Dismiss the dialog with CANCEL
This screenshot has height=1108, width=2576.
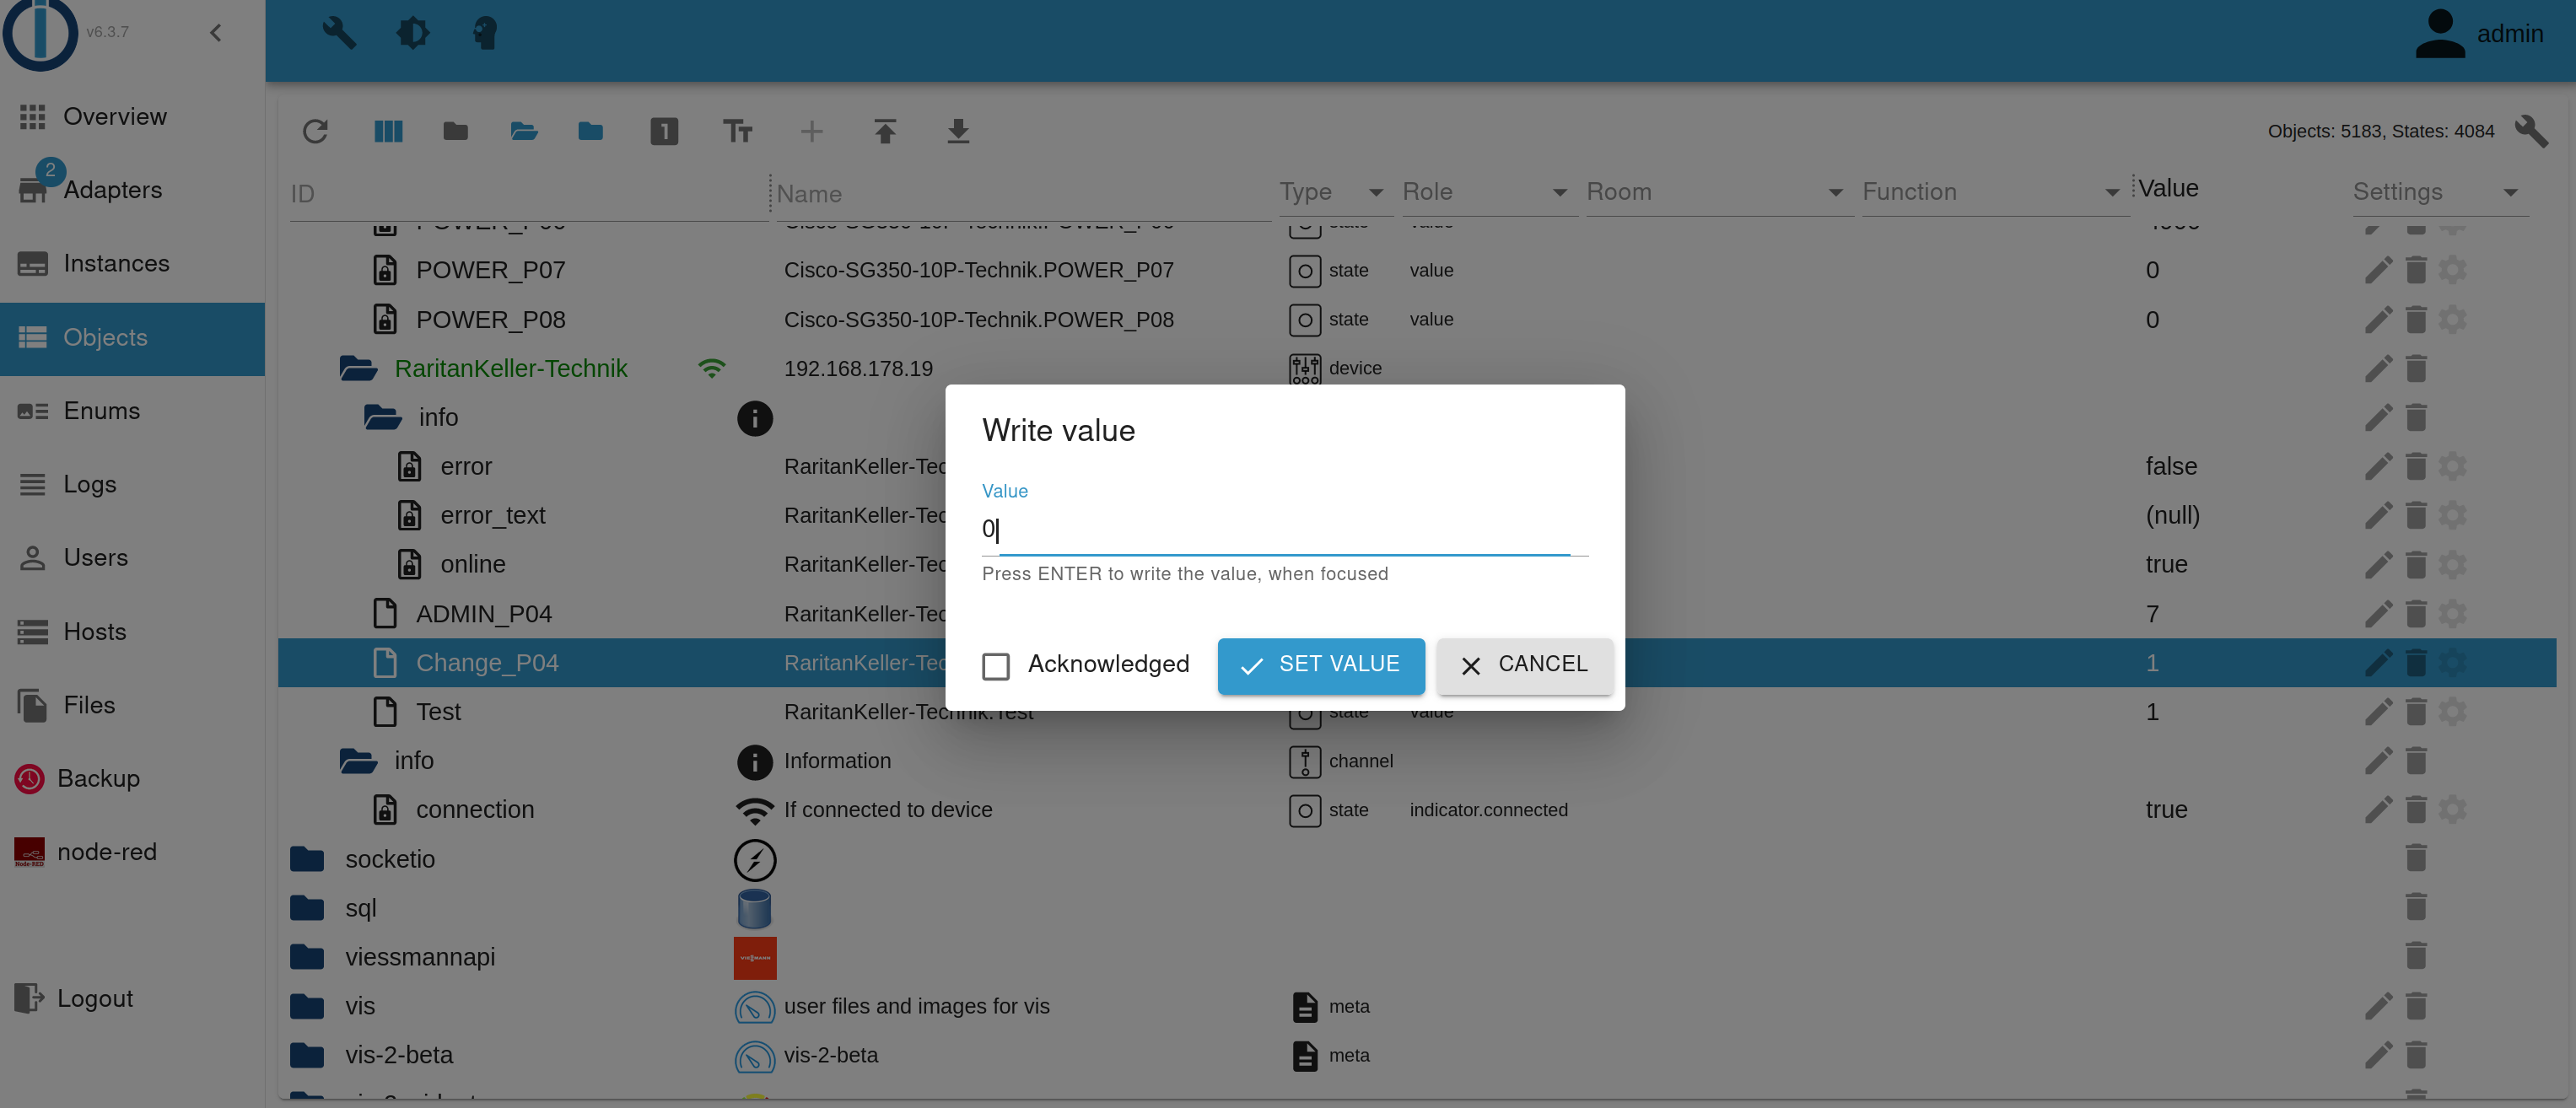tap(1524, 665)
